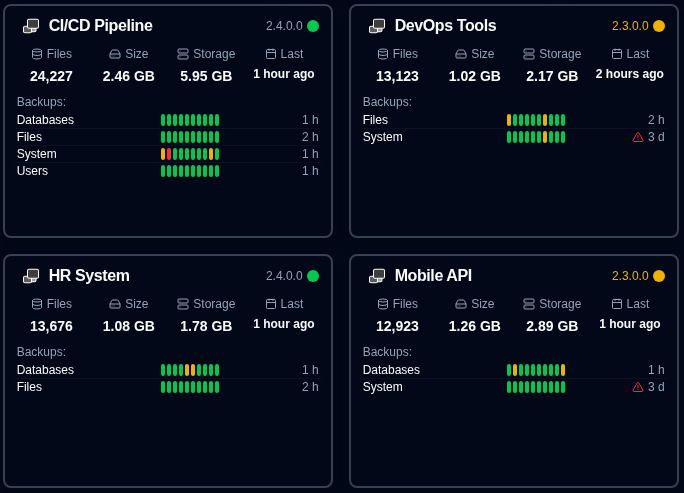Click the Storage icon in HR System card
The width and height of the screenshot is (684, 493).
[x=183, y=304]
